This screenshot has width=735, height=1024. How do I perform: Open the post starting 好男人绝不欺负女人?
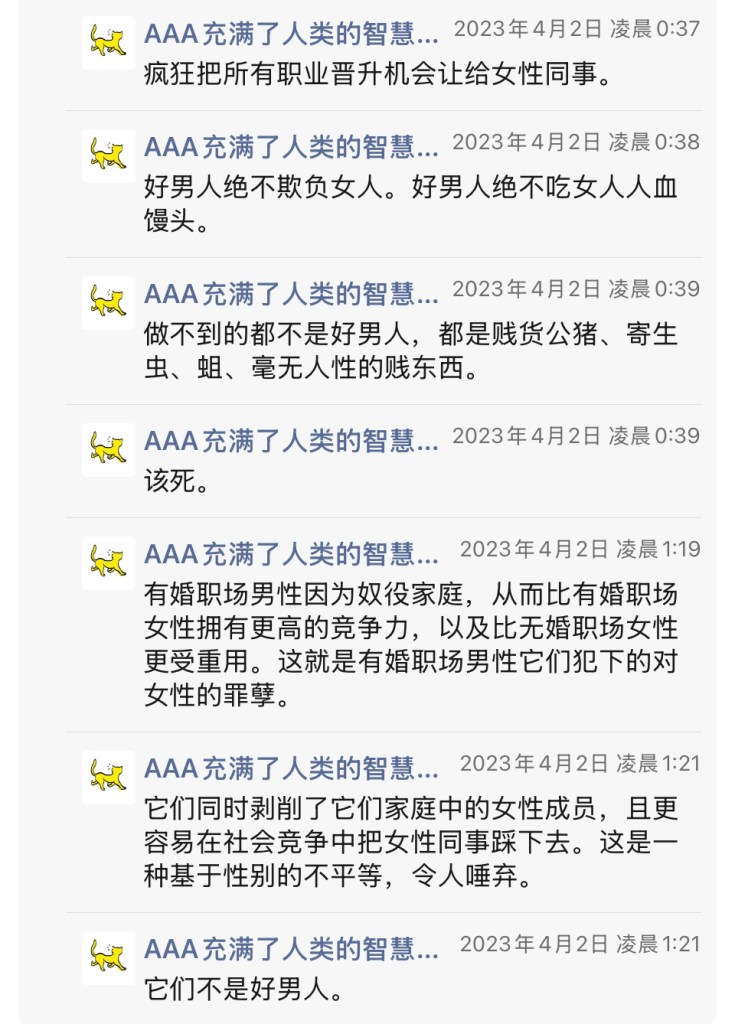click(x=410, y=204)
